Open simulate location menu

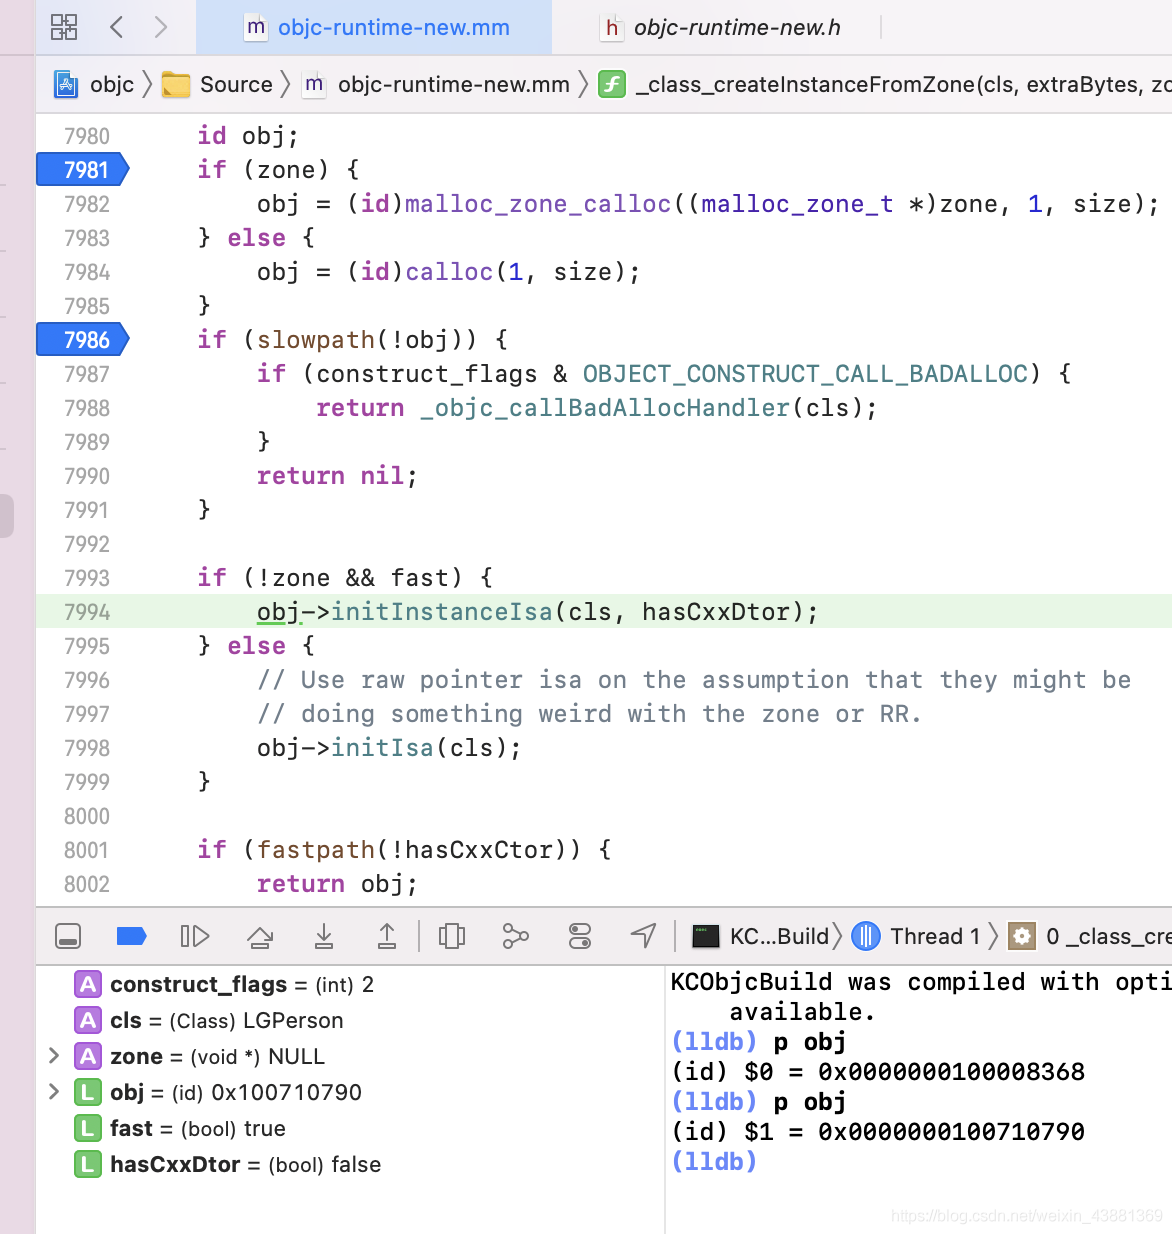click(x=643, y=936)
